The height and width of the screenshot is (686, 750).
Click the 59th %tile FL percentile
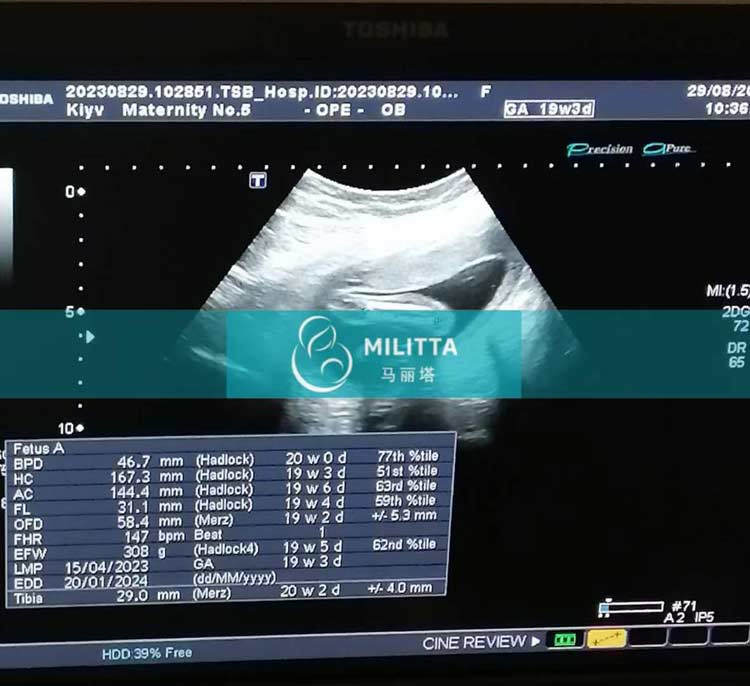[x=405, y=500]
